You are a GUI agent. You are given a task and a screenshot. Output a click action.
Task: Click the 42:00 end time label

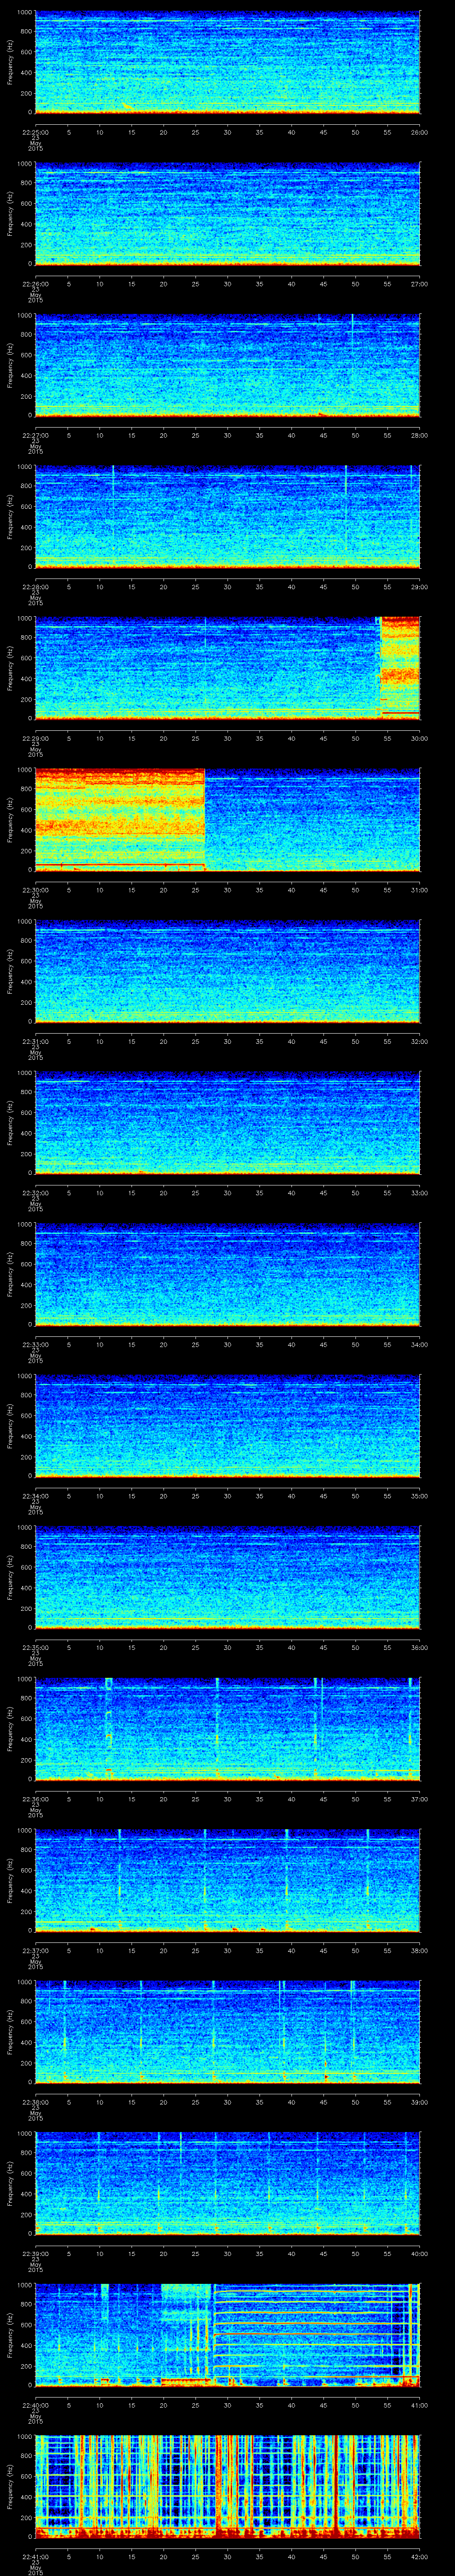click(x=419, y=2556)
